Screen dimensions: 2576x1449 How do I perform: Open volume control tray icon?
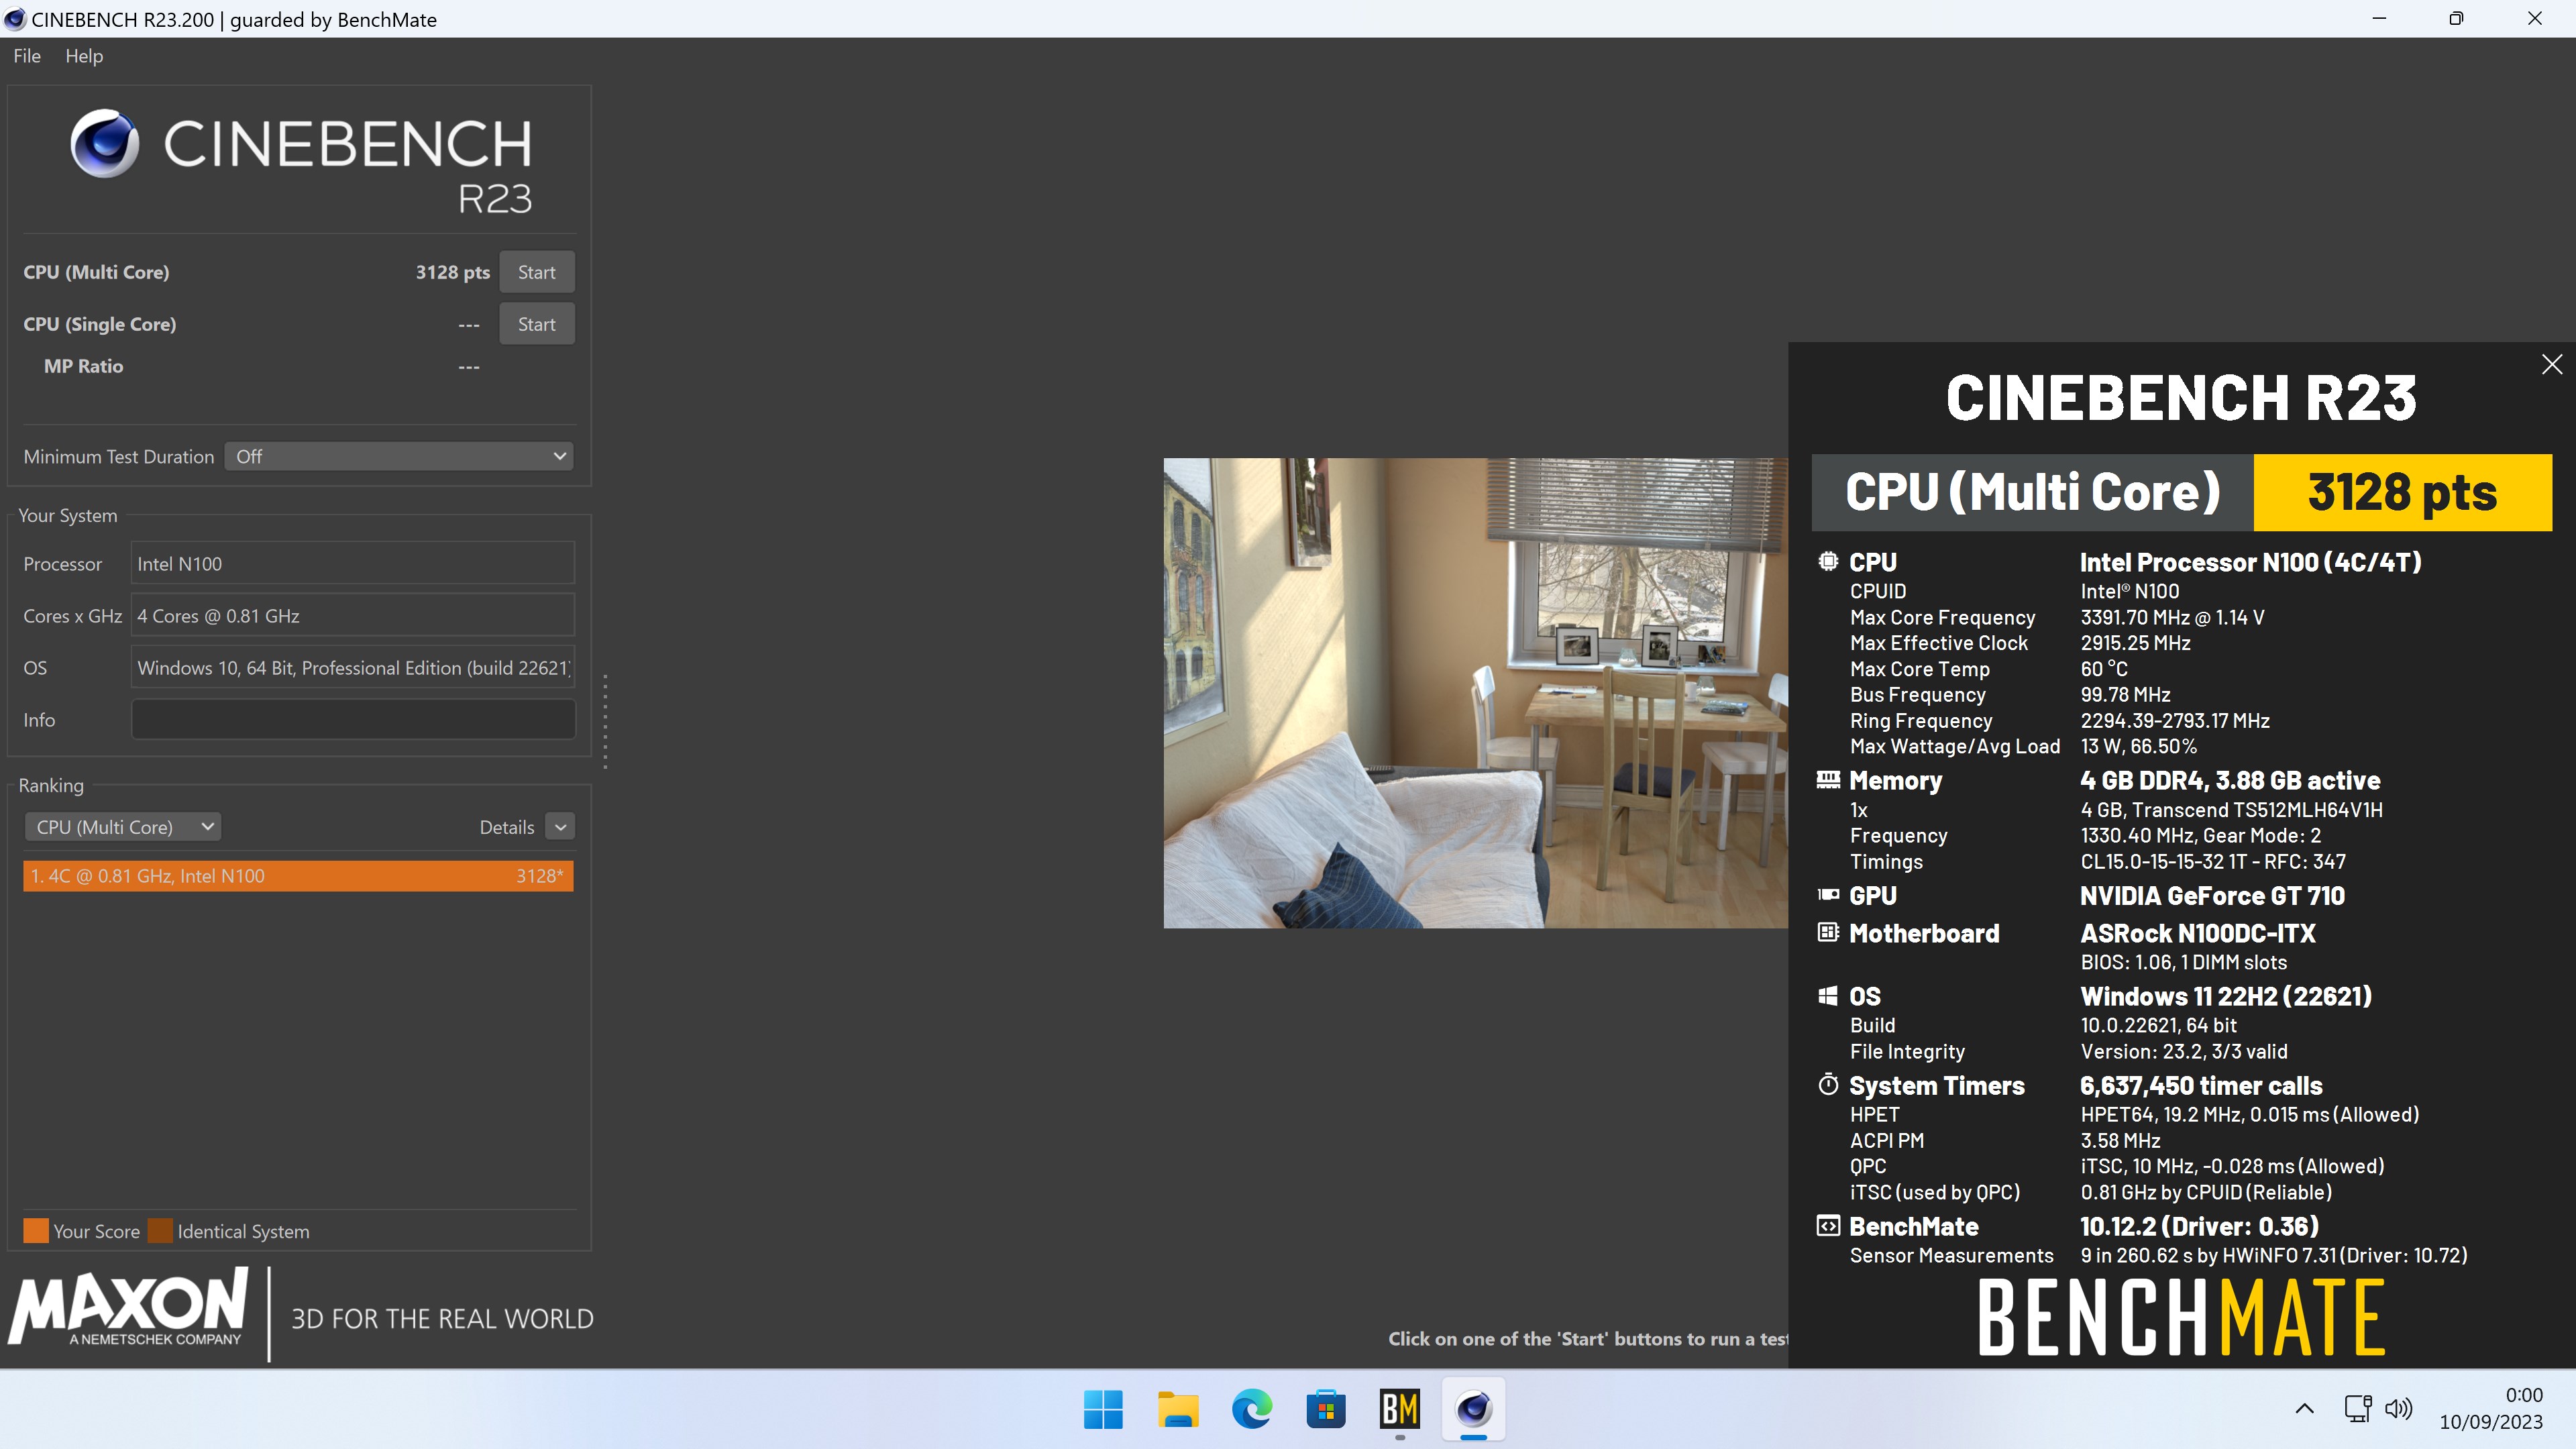pos(2399,1409)
